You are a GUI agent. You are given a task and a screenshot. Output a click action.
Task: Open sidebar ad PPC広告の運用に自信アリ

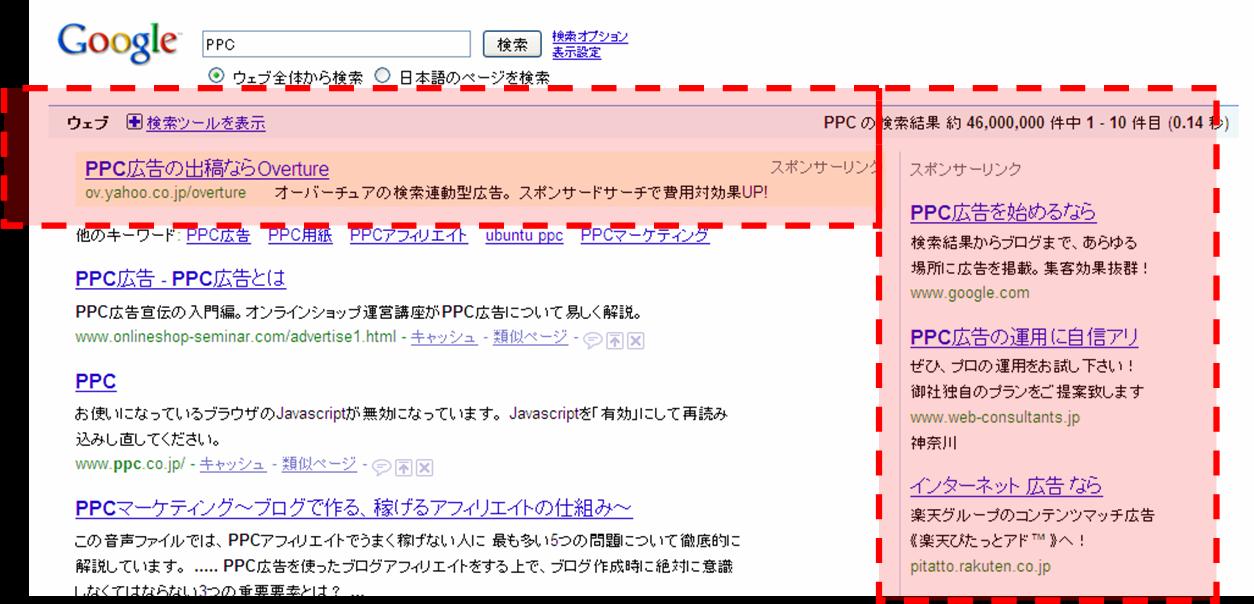click(1024, 337)
